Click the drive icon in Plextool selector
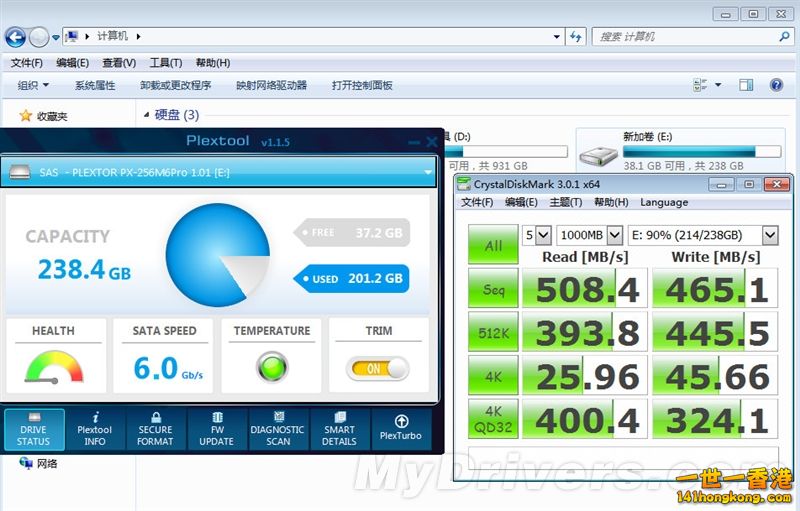Viewport: 800px width, 511px height. pos(20,172)
